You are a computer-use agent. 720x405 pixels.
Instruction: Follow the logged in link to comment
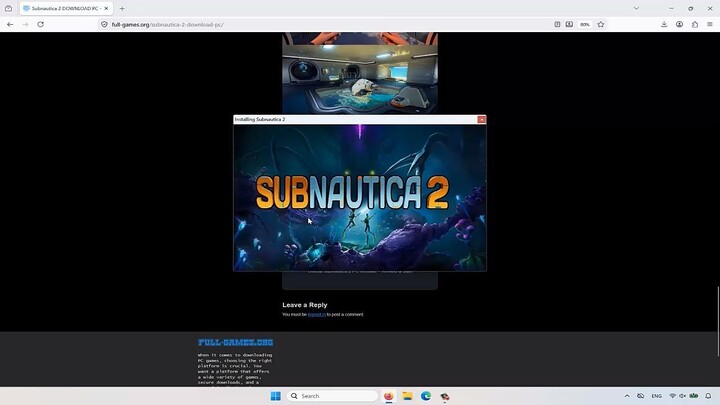coord(316,315)
